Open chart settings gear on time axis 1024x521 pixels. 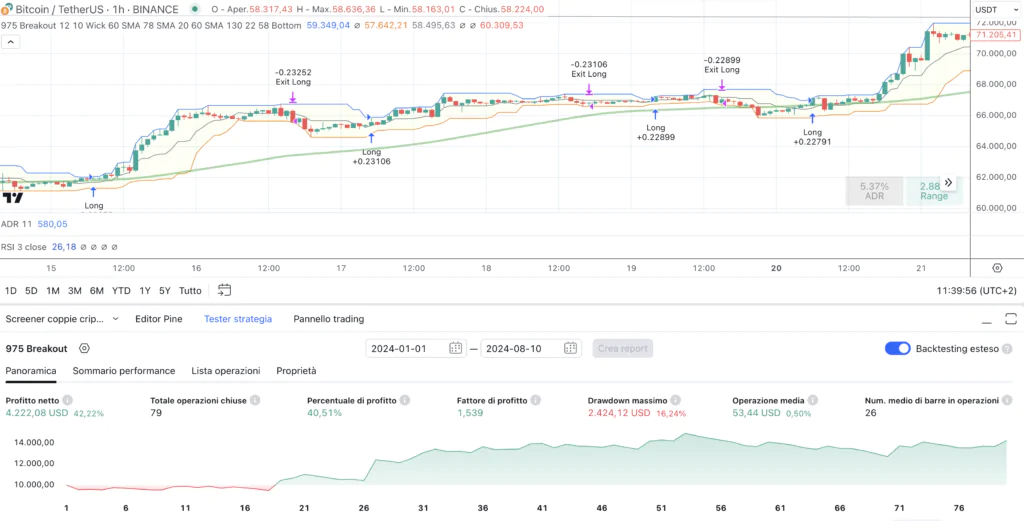point(997,268)
